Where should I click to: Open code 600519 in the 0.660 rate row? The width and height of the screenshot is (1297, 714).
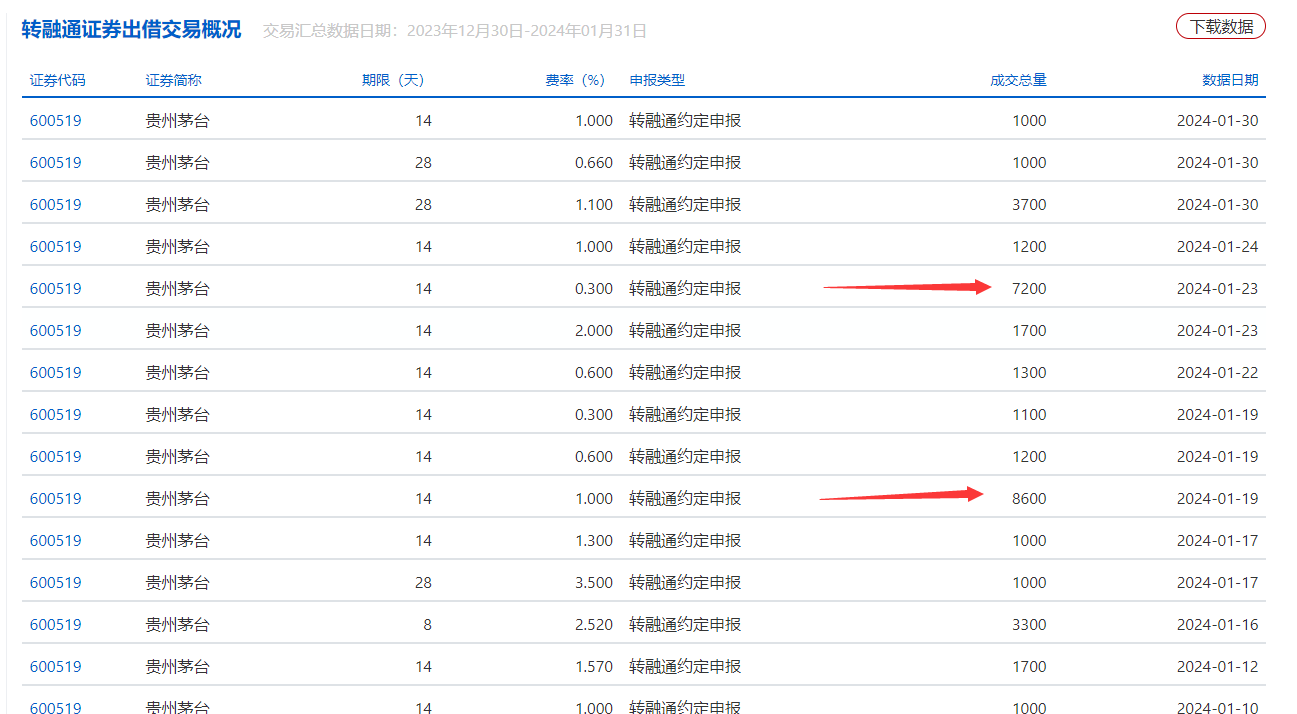coord(55,163)
